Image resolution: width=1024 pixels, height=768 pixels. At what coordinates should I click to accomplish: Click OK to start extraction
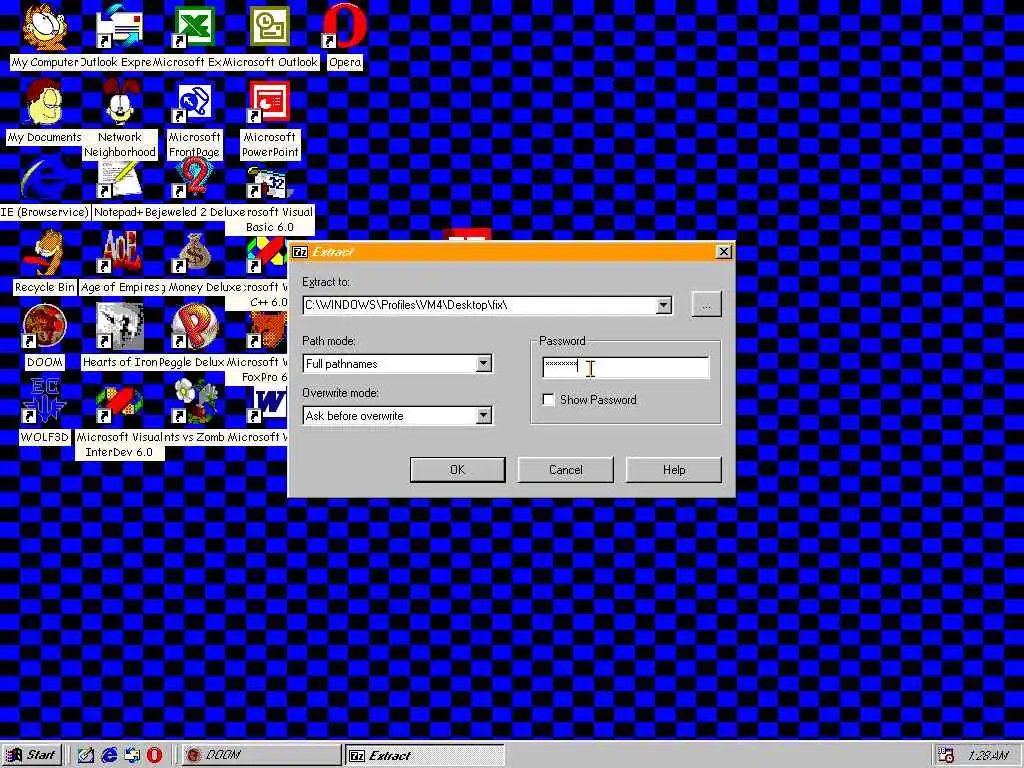tap(458, 470)
